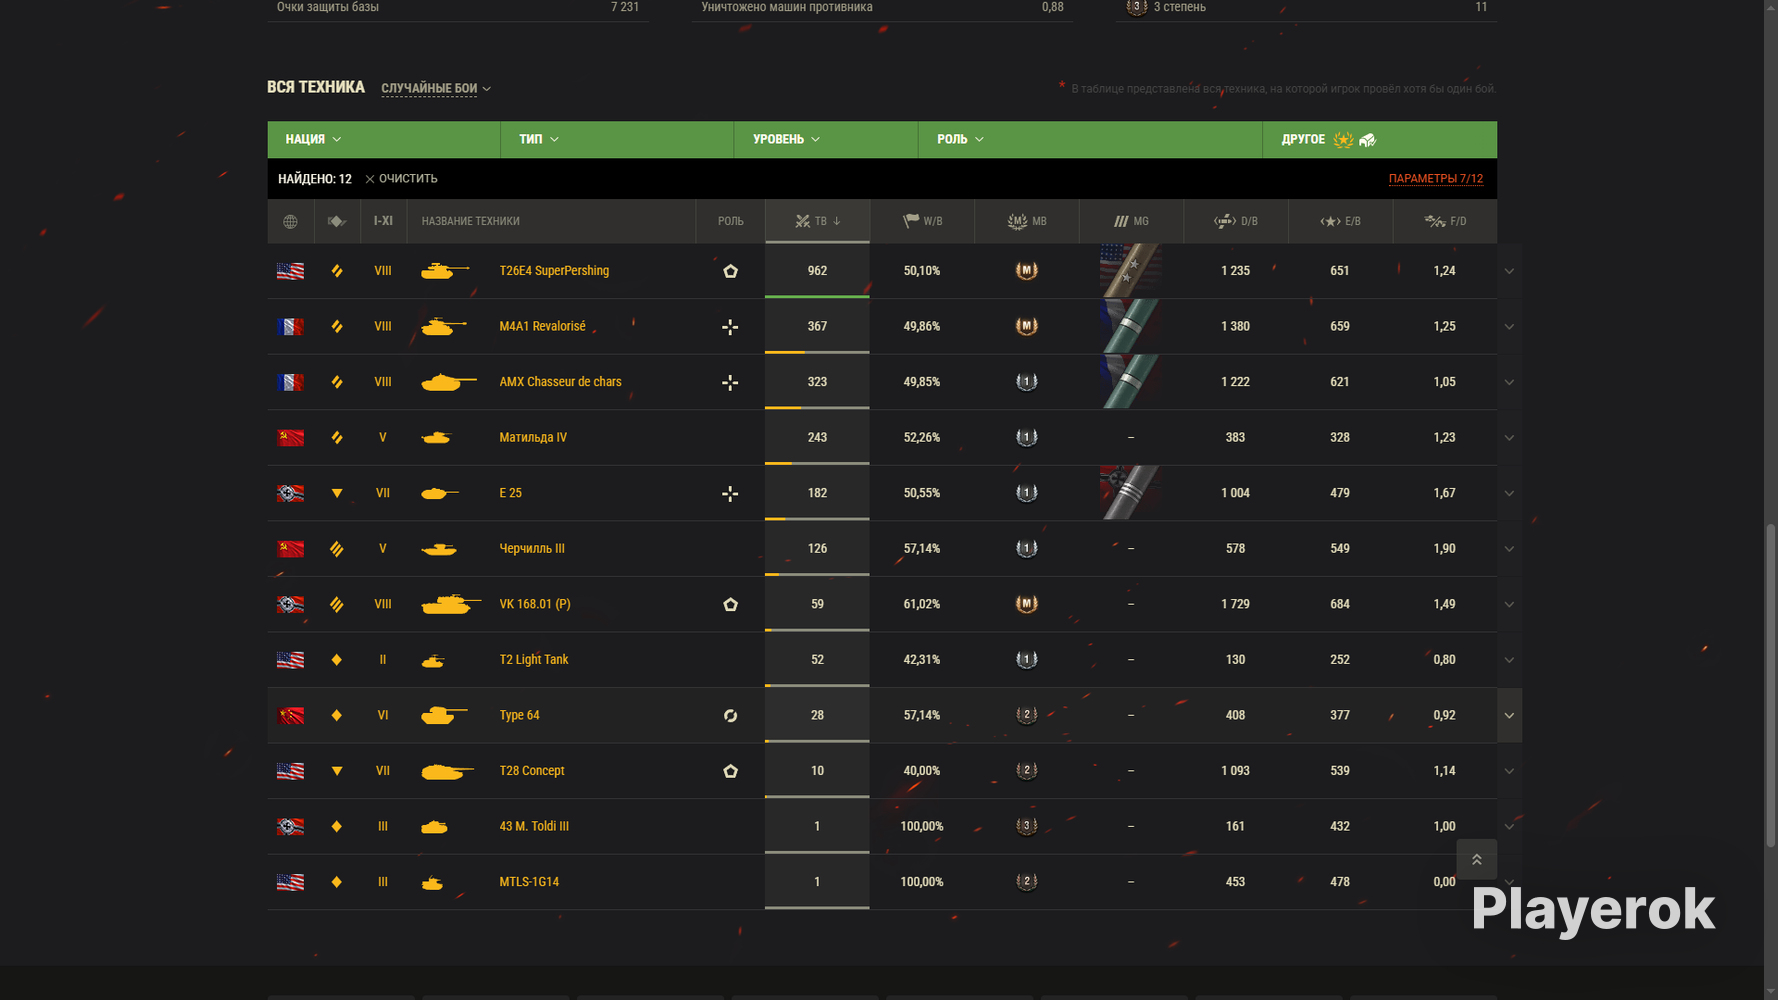1778x1000 pixels.
Task: Sort by the ТВ battles column header
Action: [817, 221]
